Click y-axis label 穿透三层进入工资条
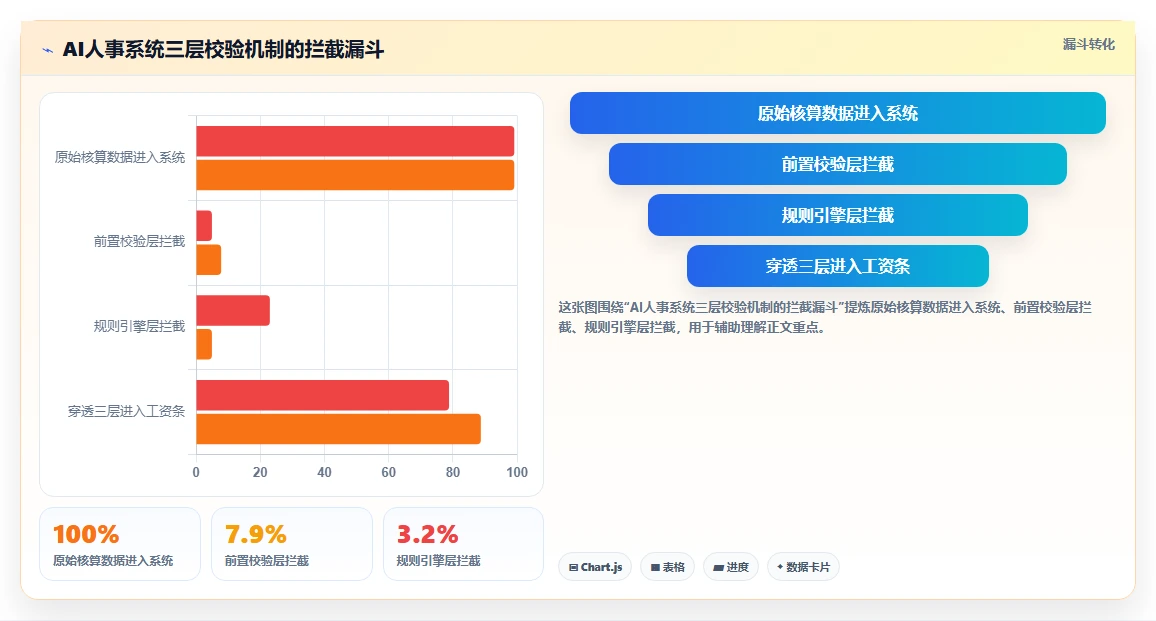This screenshot has width=1156, height=621. coord(126,411)
